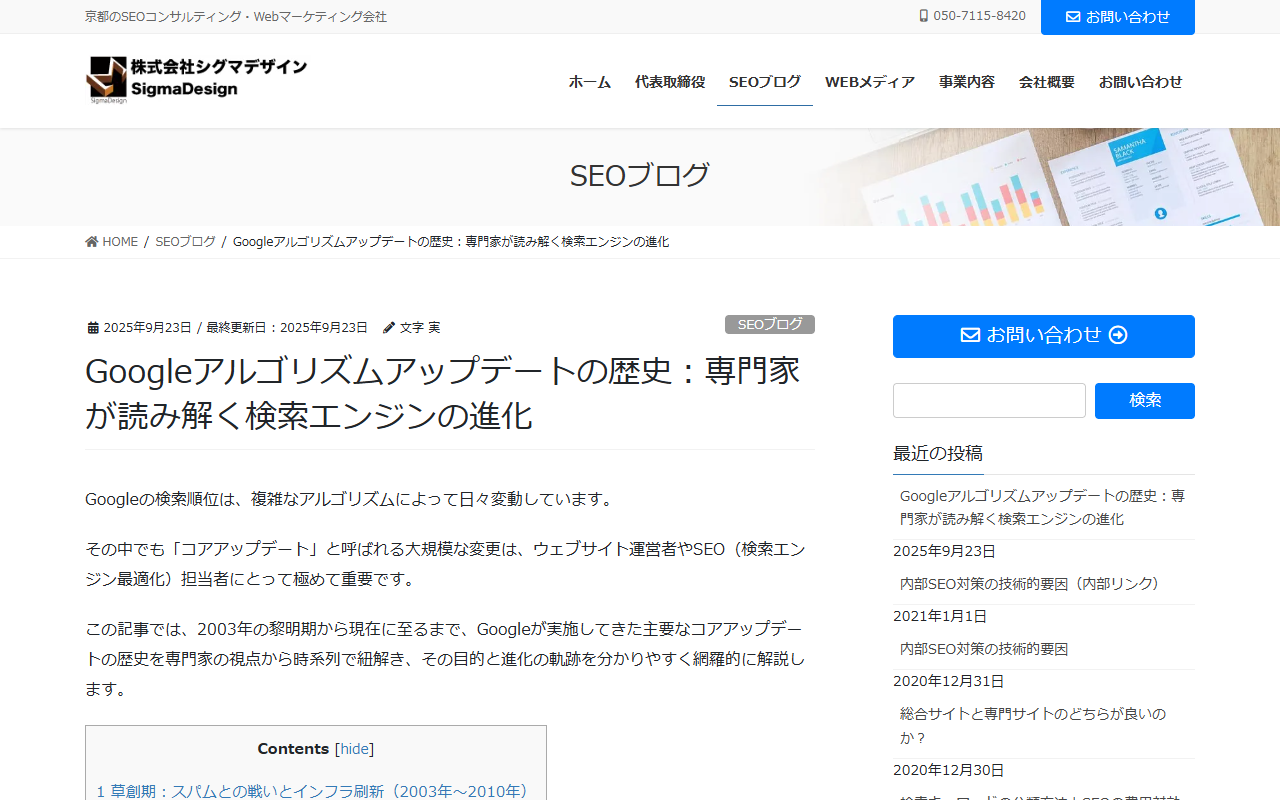
Task: Click the phone icon beside 050-7115-8420
Action: (922, 15)
